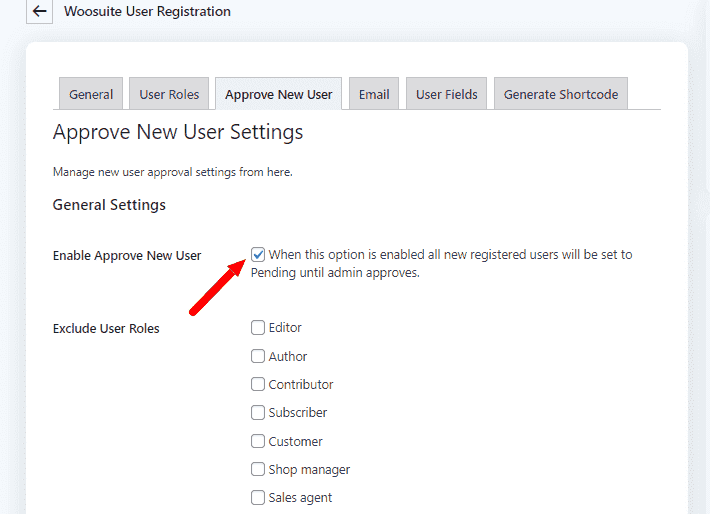Check the Contributor role checkbox
This screenshot has height=514, width=710.
click(258, 384)
